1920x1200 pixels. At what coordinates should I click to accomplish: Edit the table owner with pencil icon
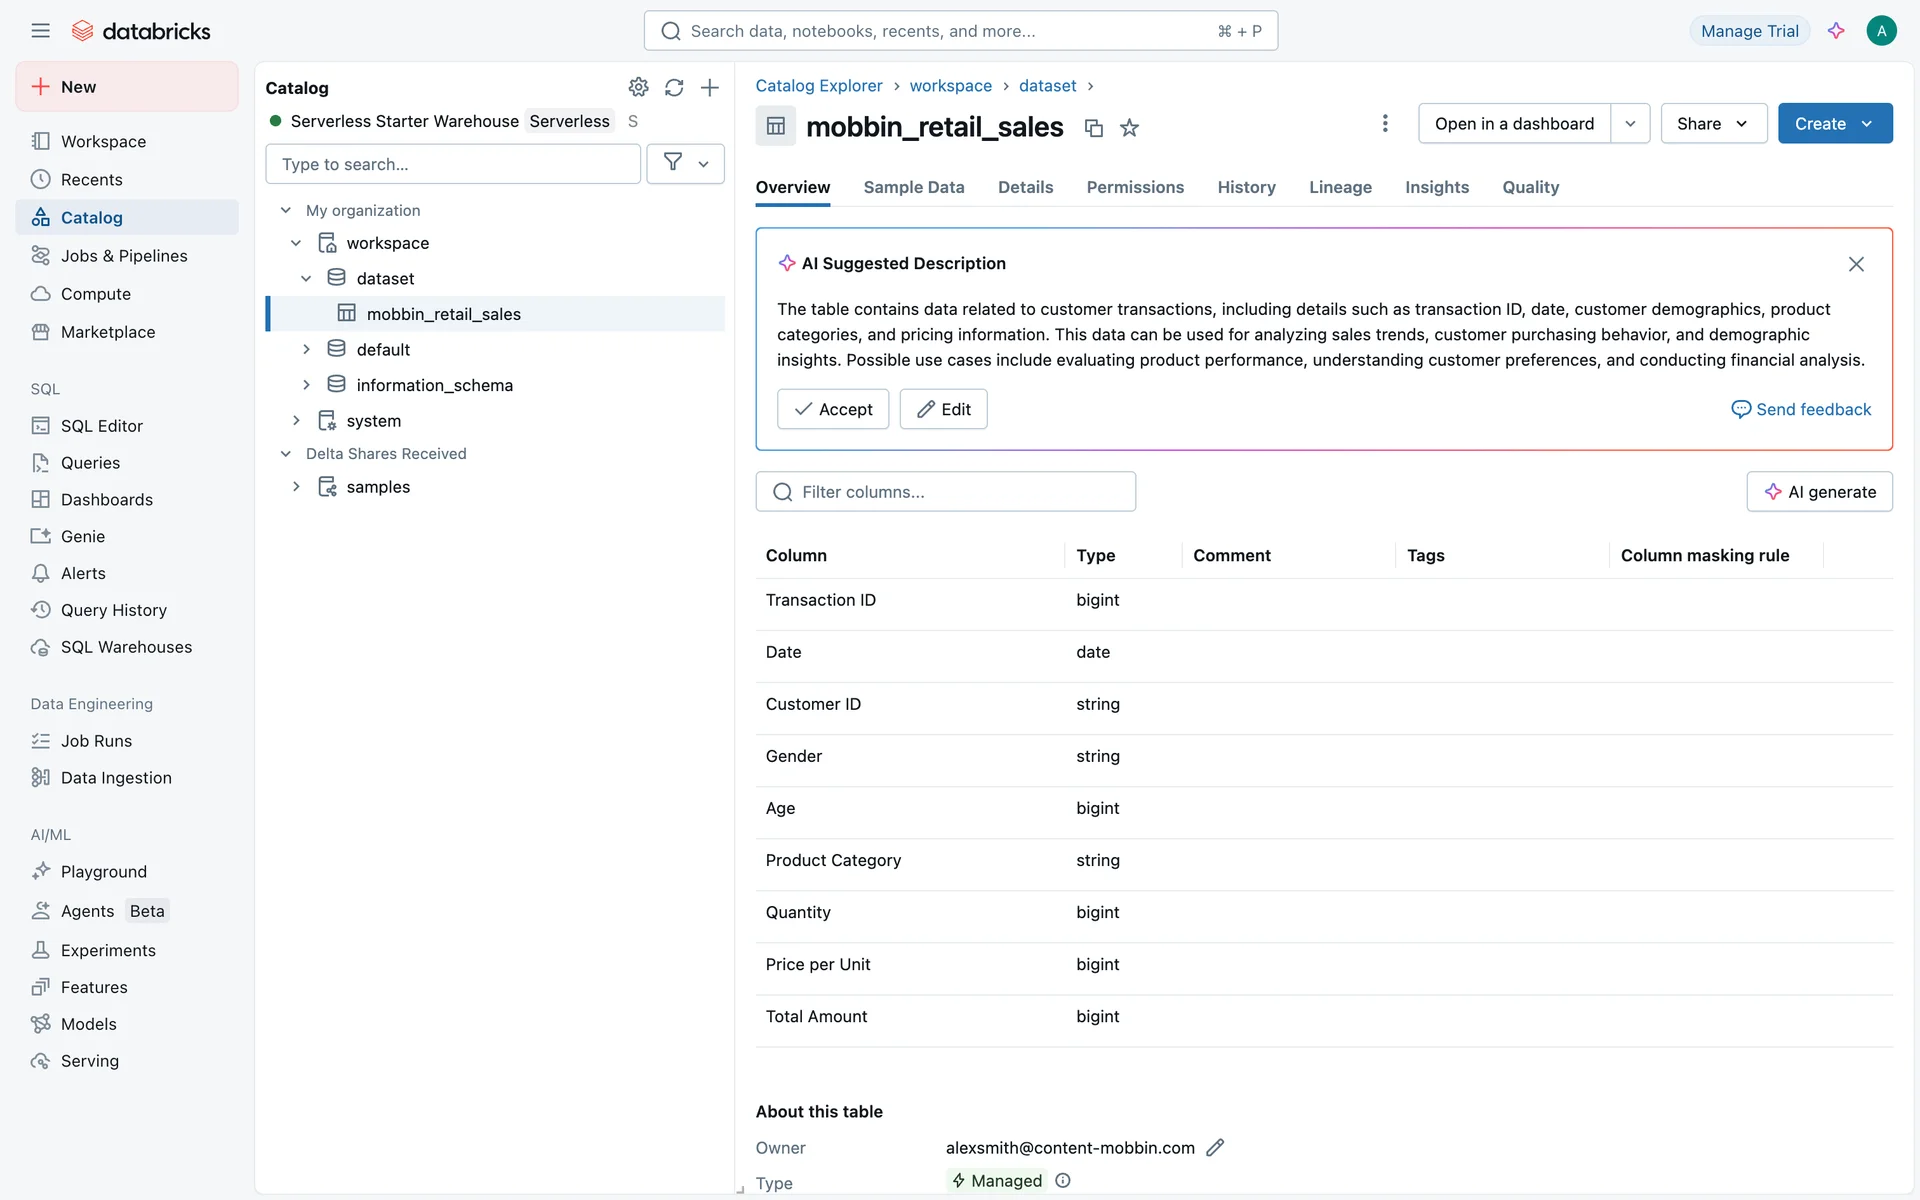[x=1215, y=1147]
